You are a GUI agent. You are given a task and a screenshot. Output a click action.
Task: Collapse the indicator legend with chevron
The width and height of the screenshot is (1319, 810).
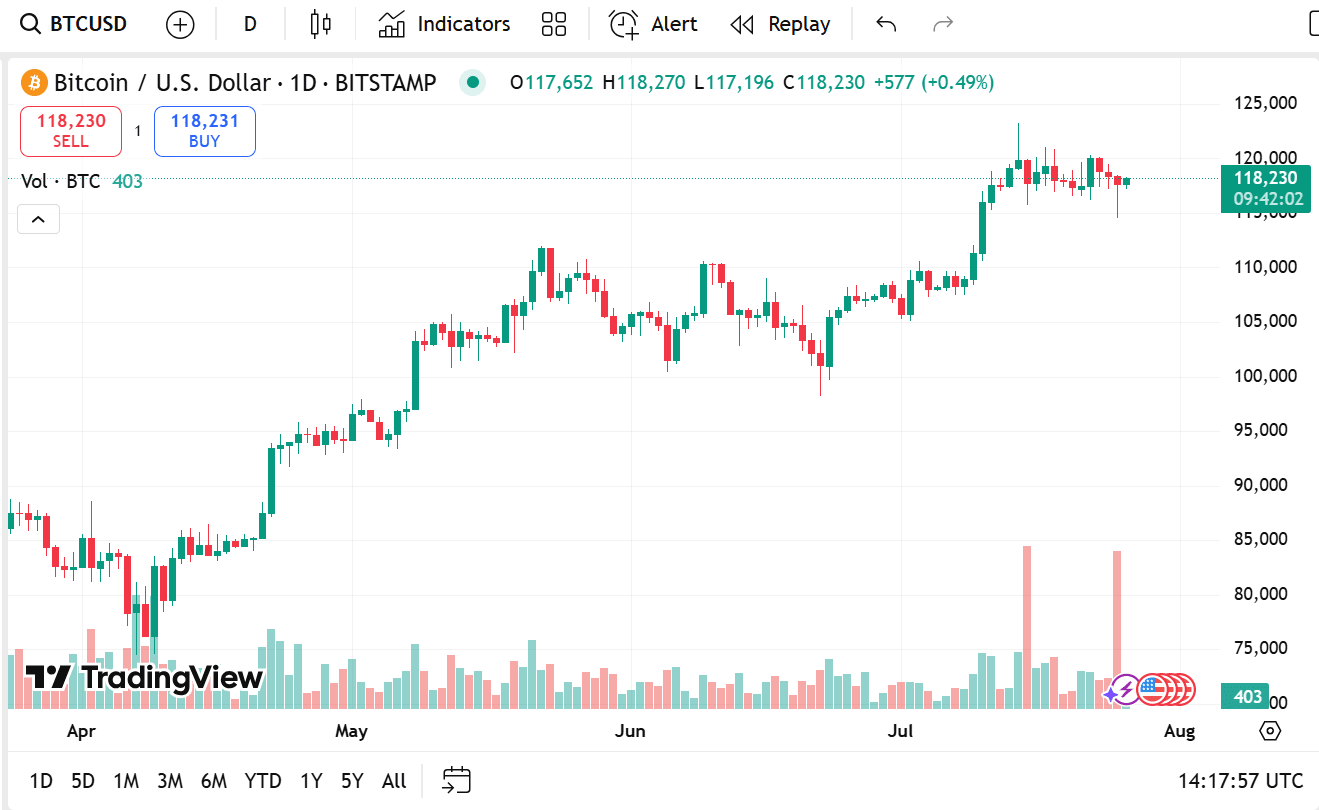click(38, 219)
